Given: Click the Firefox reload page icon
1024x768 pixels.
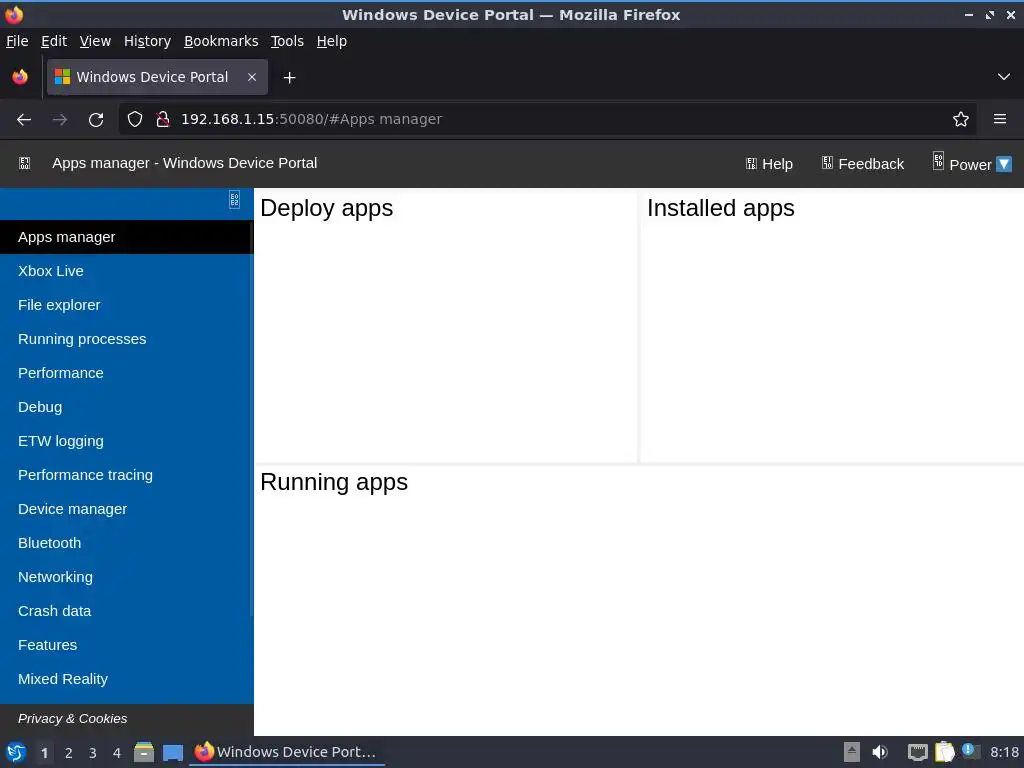Looking at the screenshot, I should click(96, 120).
